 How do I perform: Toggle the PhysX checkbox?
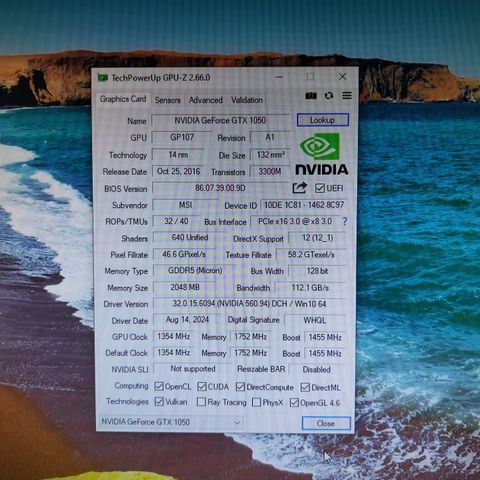(x=256, y=402)
